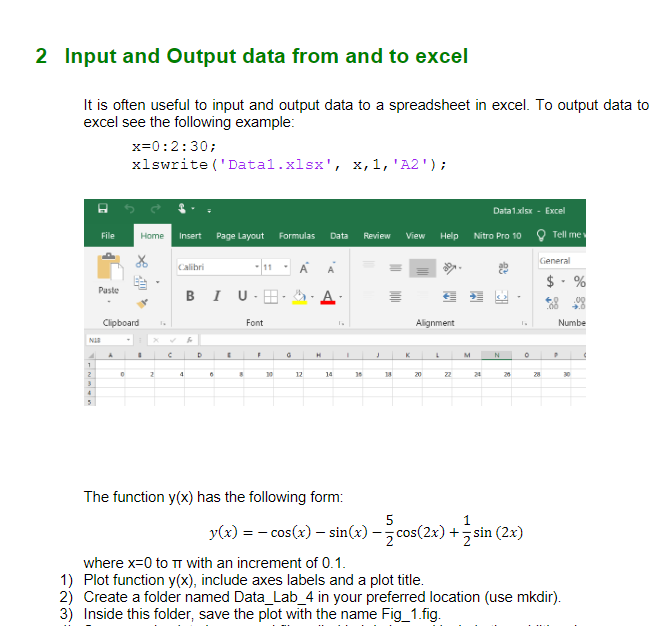The height and width of the screenshot is (626, 672).
Task: Click the formula bar Cancel X icon
Action: pos(156,340)
